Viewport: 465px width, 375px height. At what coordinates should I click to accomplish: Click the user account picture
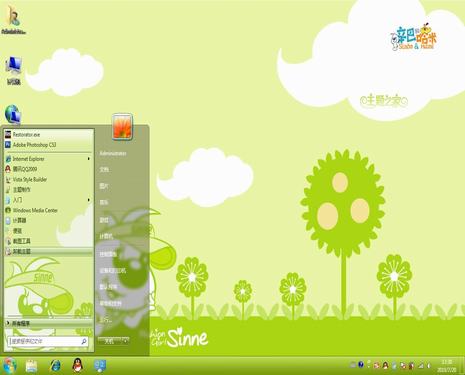(122, 126)
